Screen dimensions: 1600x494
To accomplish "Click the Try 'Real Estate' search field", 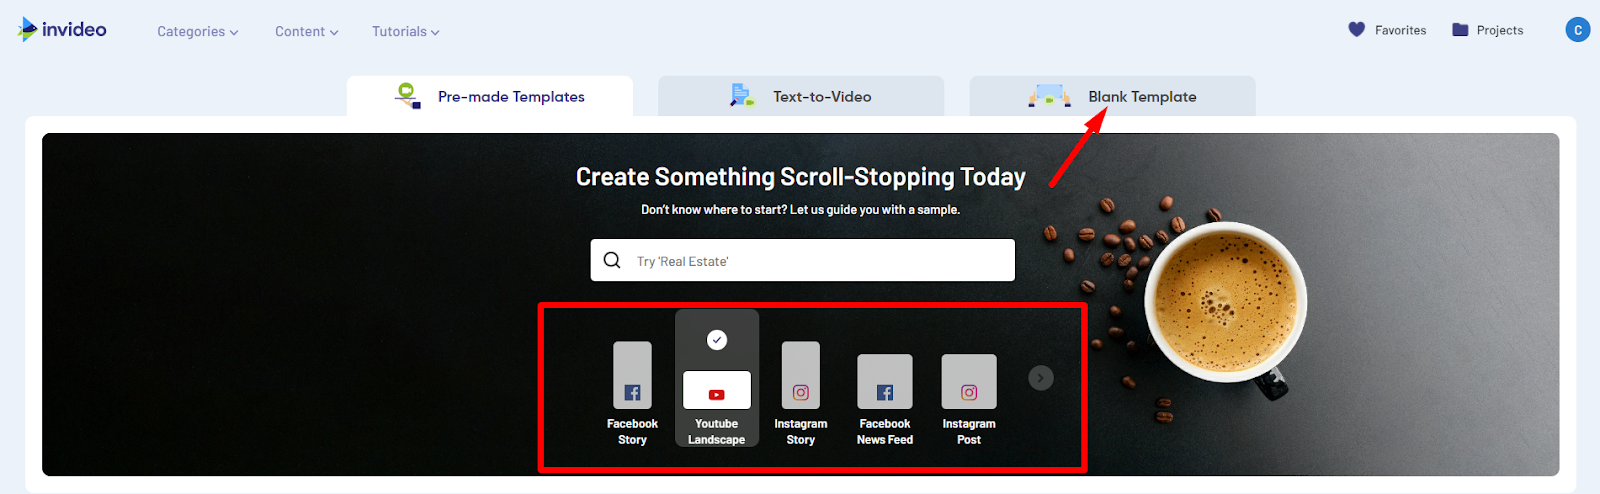I will pos(802,260).
